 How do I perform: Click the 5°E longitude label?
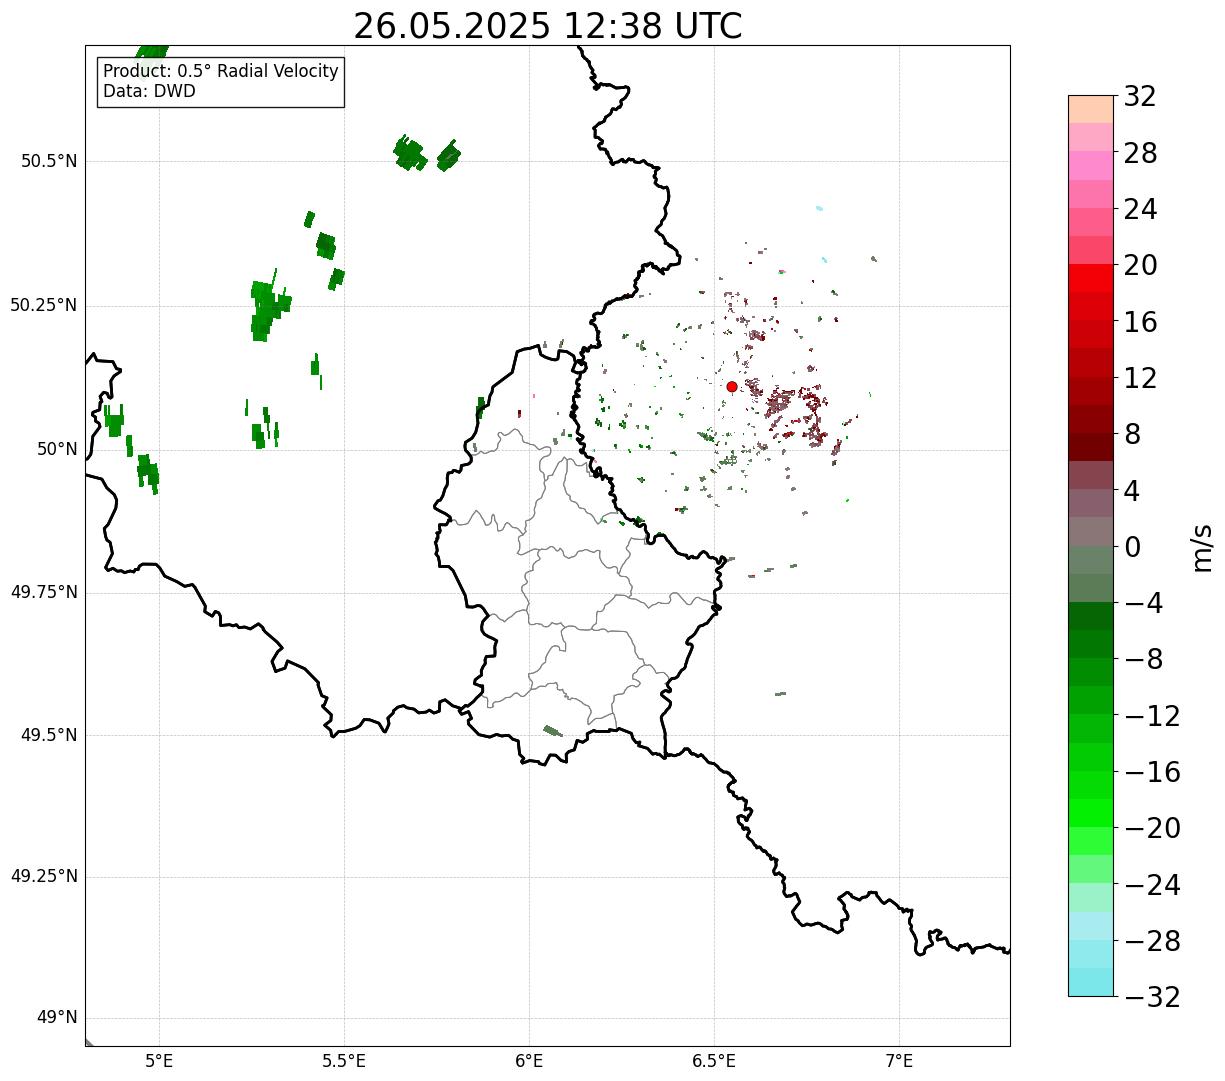pyautogui.click(x=160, y=1061)
